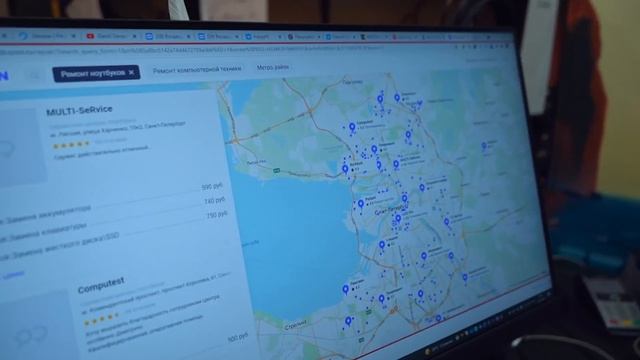The height and width of the screenshot is (360, 640).
Task: Open the MULTI-SeRvice photo placeholder
Action: click(20, 148)
